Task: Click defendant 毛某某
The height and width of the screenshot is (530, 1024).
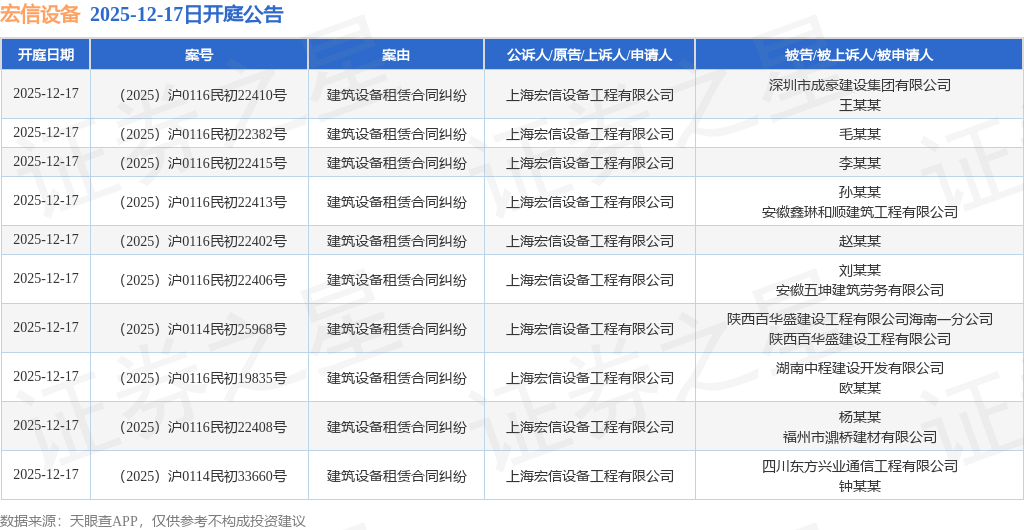Action: [859, 134]
